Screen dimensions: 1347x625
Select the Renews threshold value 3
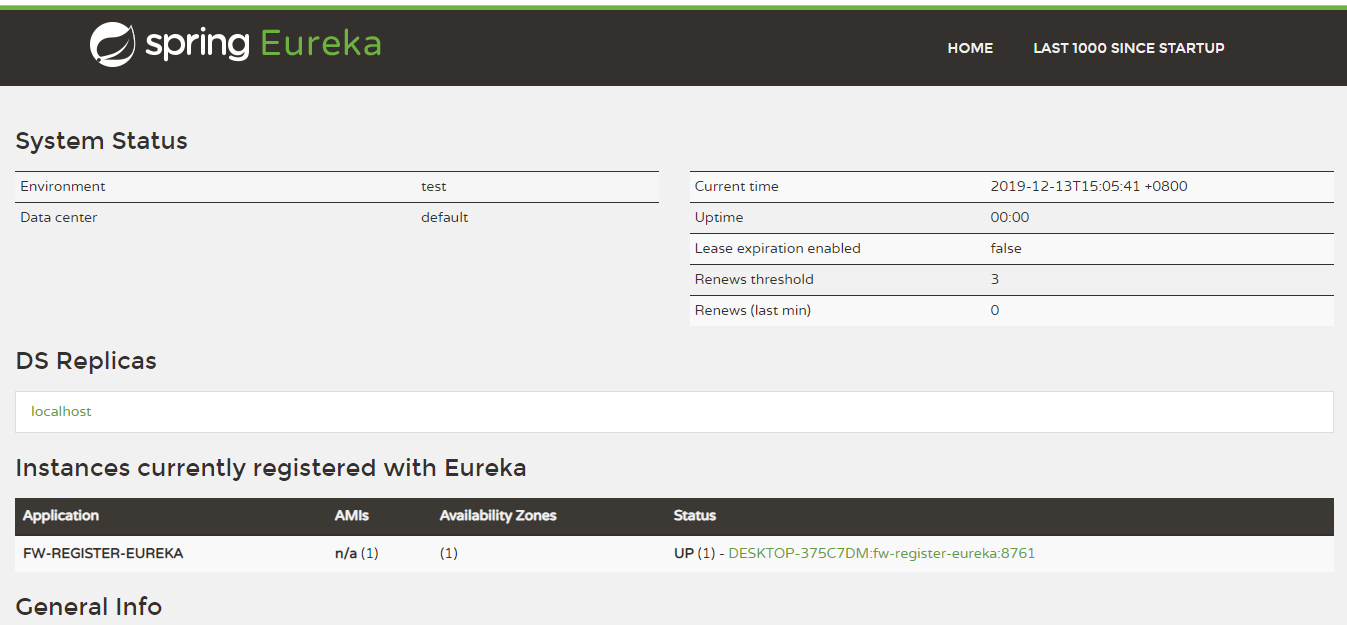point(994,279)
